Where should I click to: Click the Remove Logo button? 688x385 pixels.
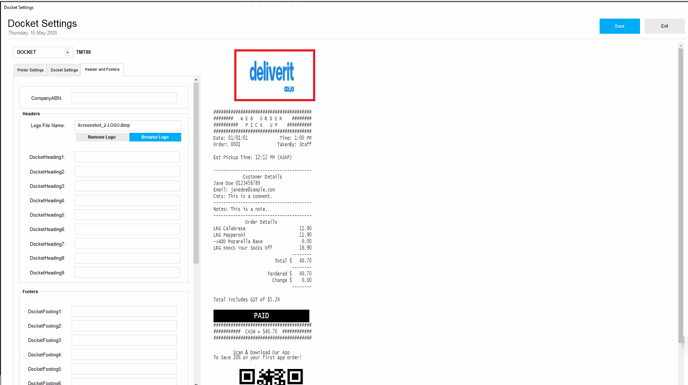(102, 137)
